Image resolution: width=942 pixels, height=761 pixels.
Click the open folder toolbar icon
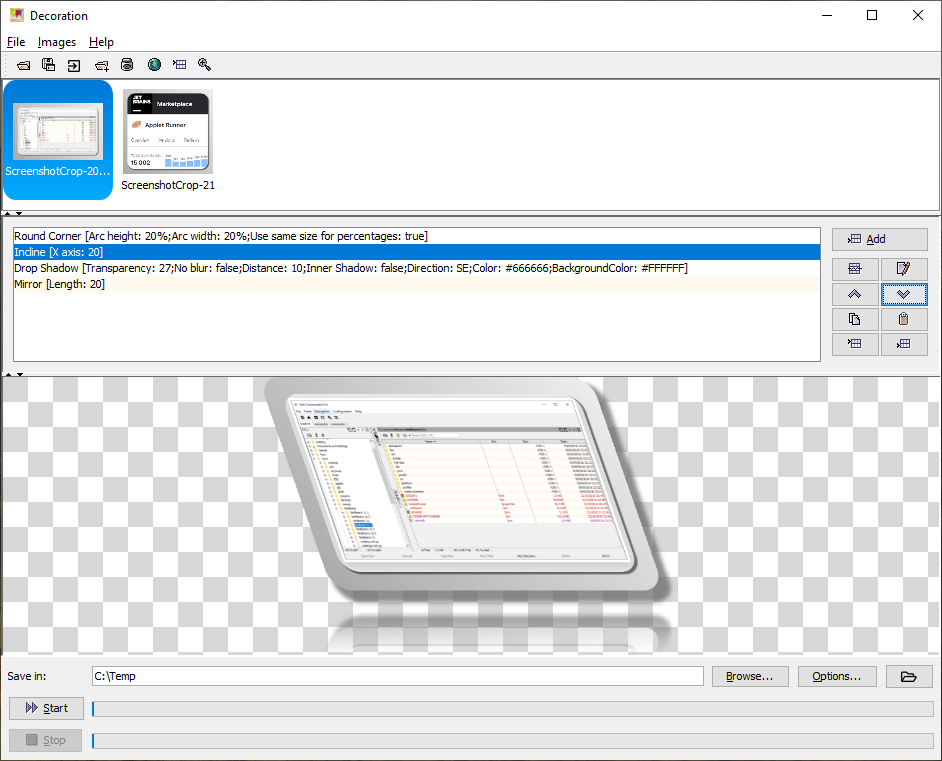pyautogui.click(x=23, y=65)
